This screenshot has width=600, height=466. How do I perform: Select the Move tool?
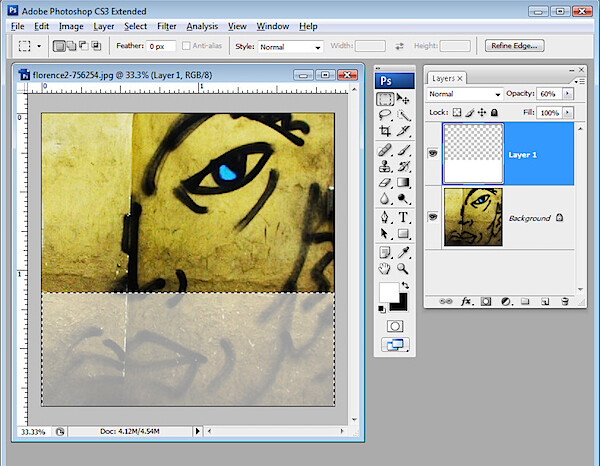[x=403, y=99]
